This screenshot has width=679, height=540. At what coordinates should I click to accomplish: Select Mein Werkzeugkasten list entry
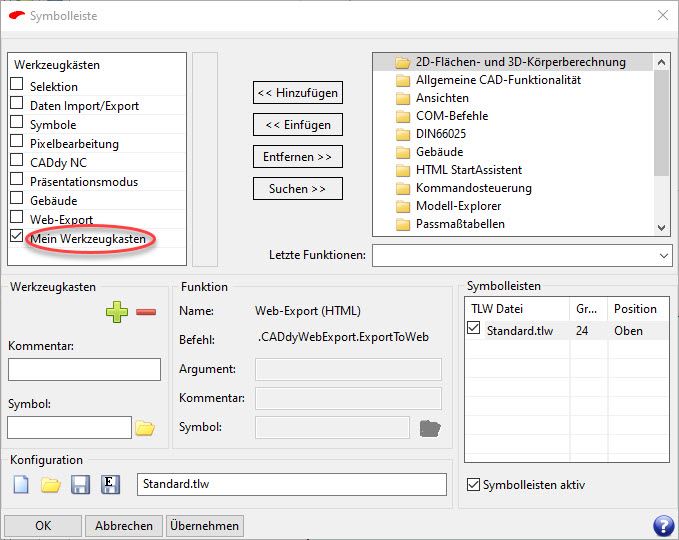[x=88, y=239]
